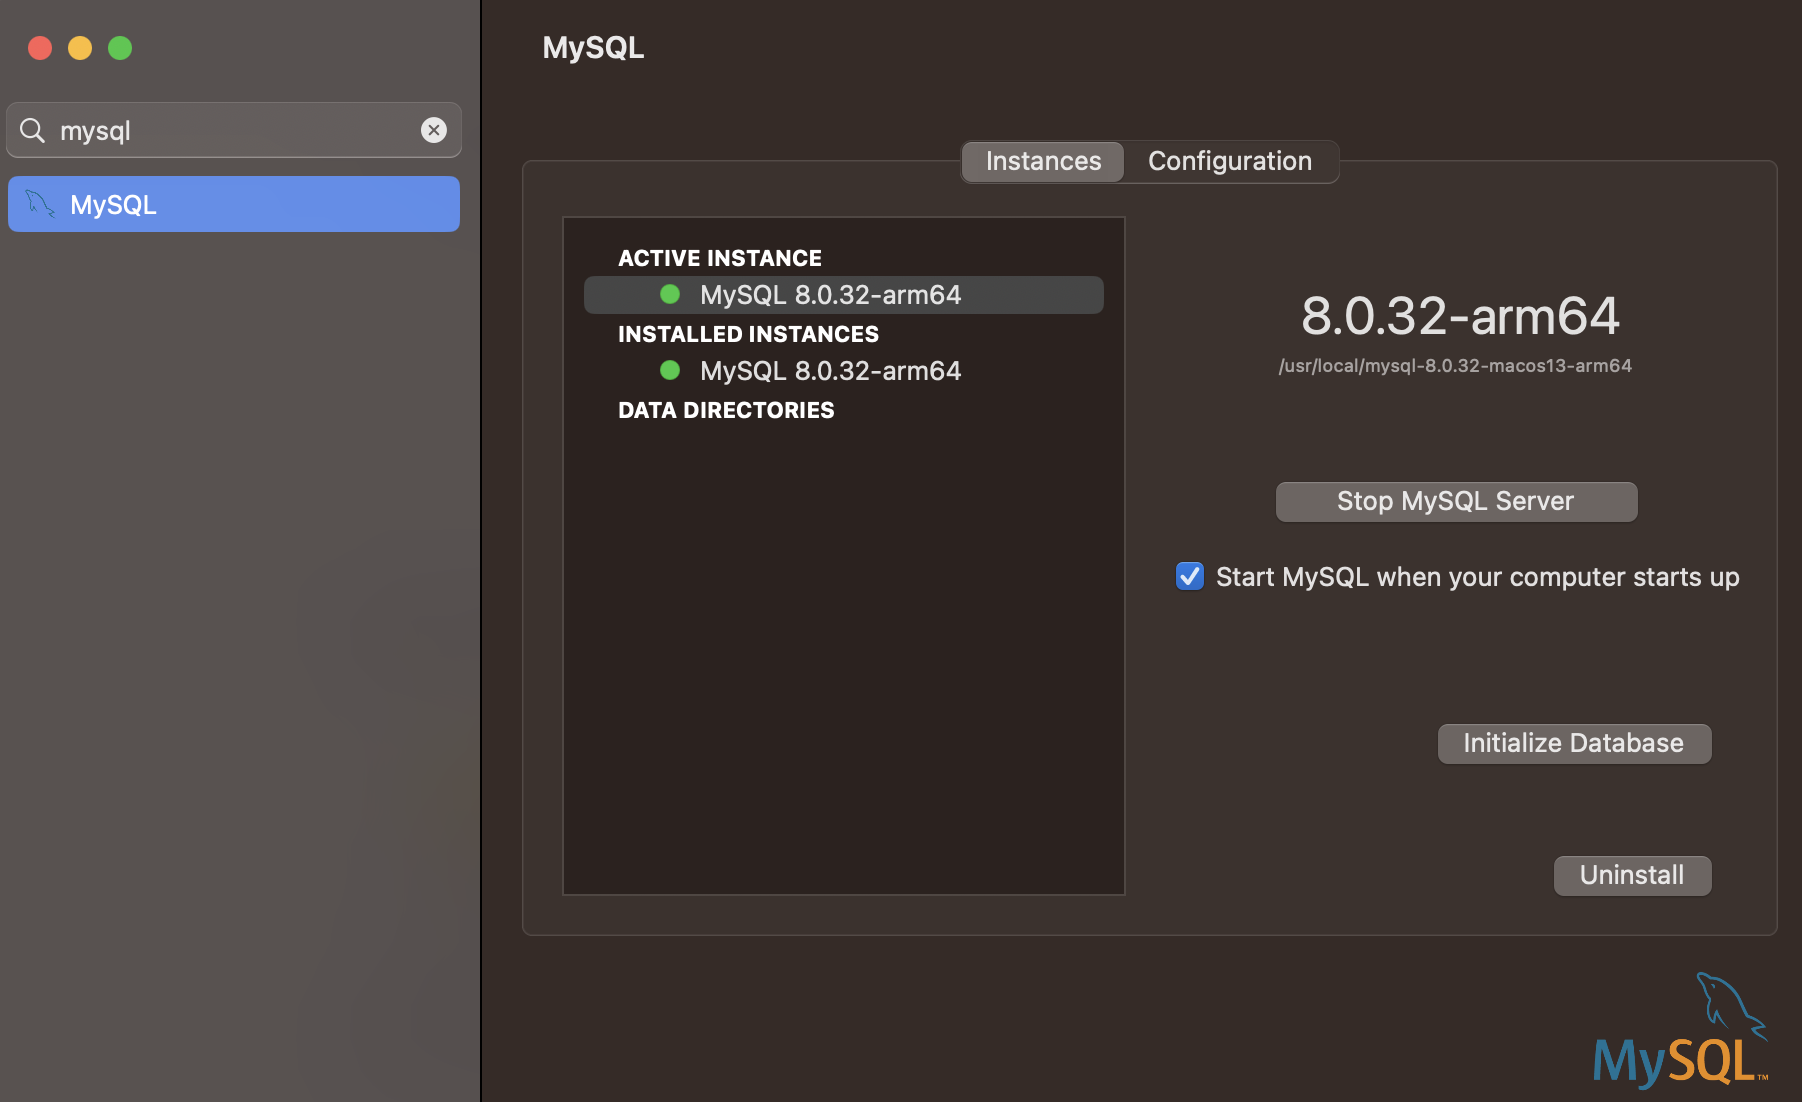Click the Initialize Database button
1802x1102 pixels.
[1574, 743]
